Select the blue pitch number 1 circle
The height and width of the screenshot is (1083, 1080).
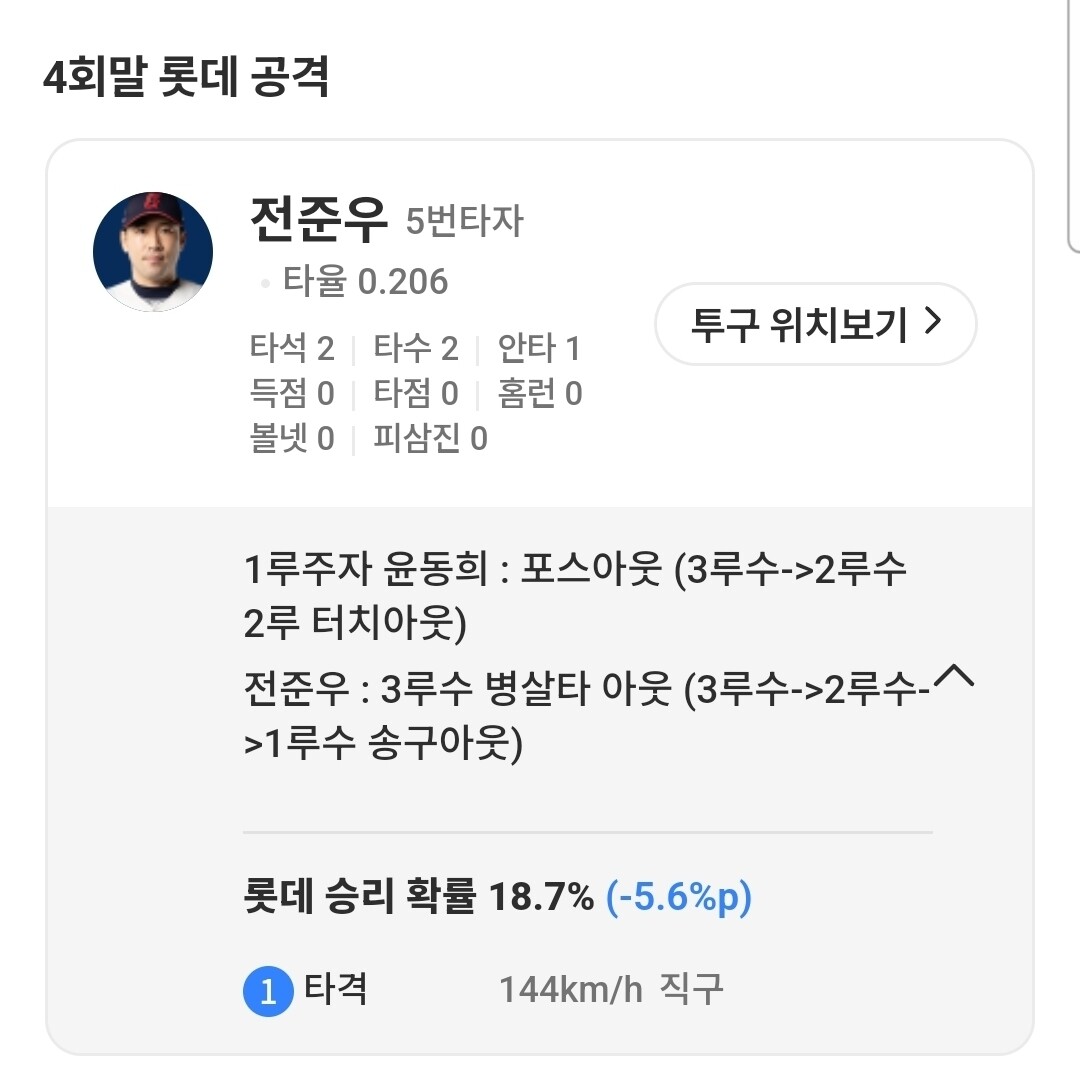(267, 991)
